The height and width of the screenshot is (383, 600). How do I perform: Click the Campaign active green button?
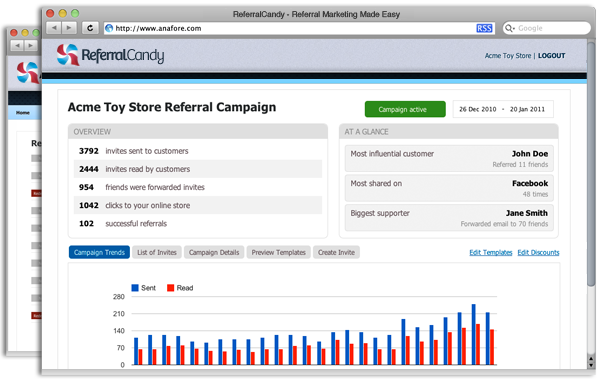pyautogui.click(x=405, y=109)
